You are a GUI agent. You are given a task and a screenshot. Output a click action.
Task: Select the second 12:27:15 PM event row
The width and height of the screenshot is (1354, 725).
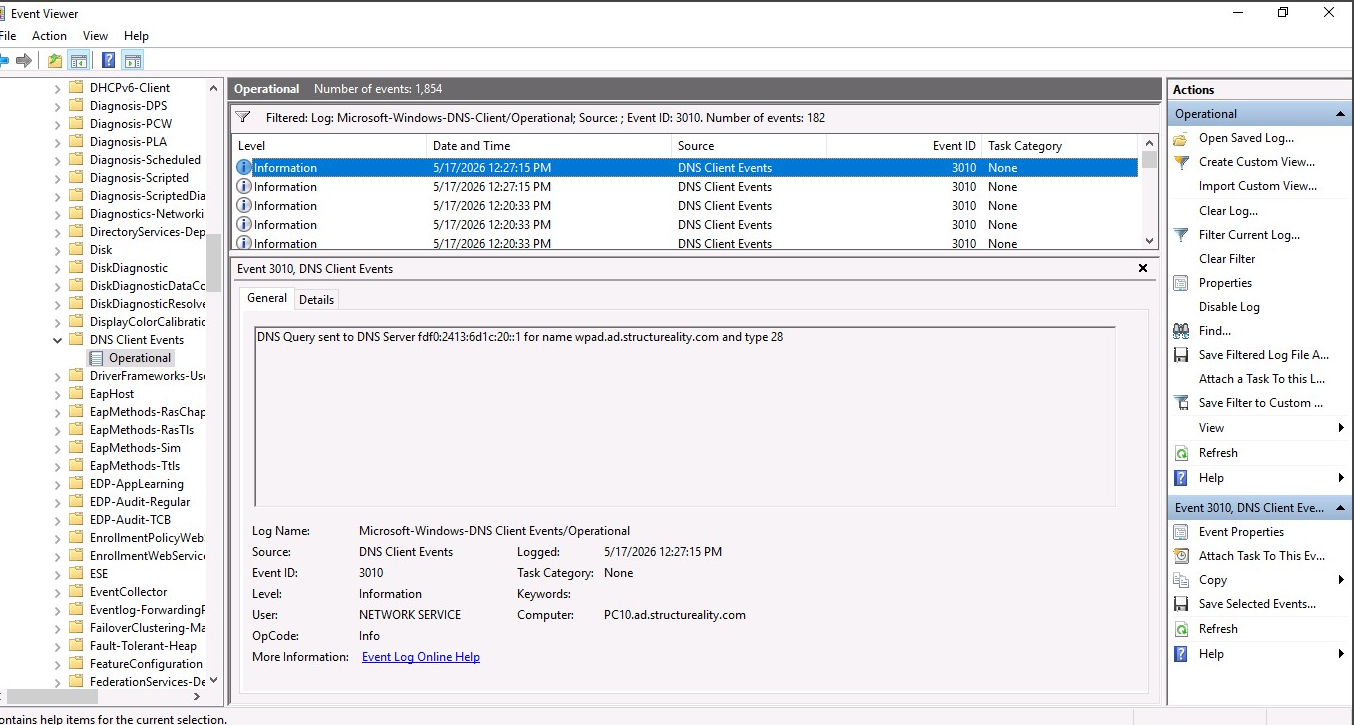pyautogui.click(x=685, y=187)
